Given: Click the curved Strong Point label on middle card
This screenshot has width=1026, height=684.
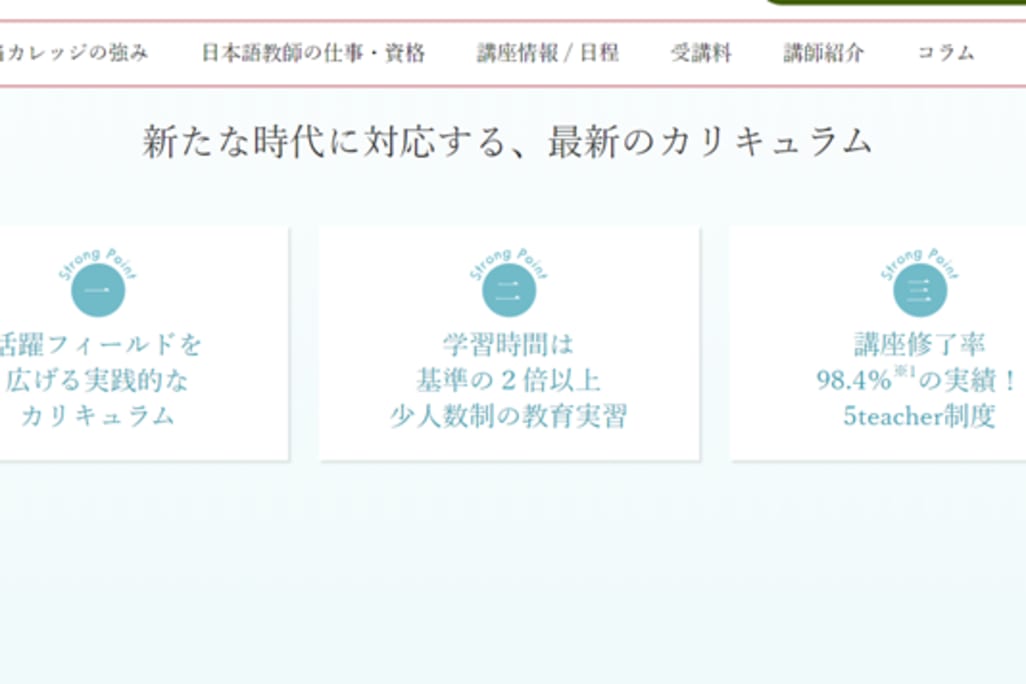Looking at the screenshot, I should click(x=508, y=260).
